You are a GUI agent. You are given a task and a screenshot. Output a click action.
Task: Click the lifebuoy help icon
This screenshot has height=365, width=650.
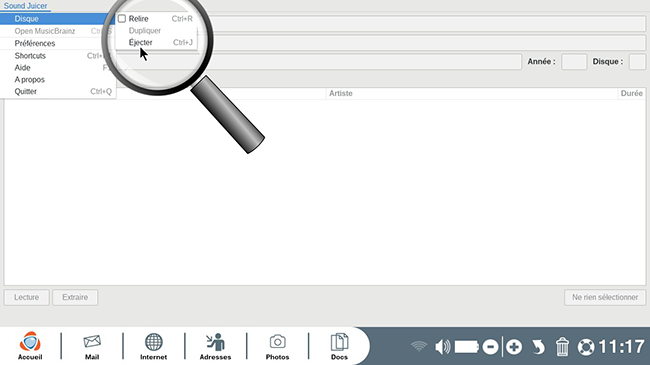pos(586,347)
